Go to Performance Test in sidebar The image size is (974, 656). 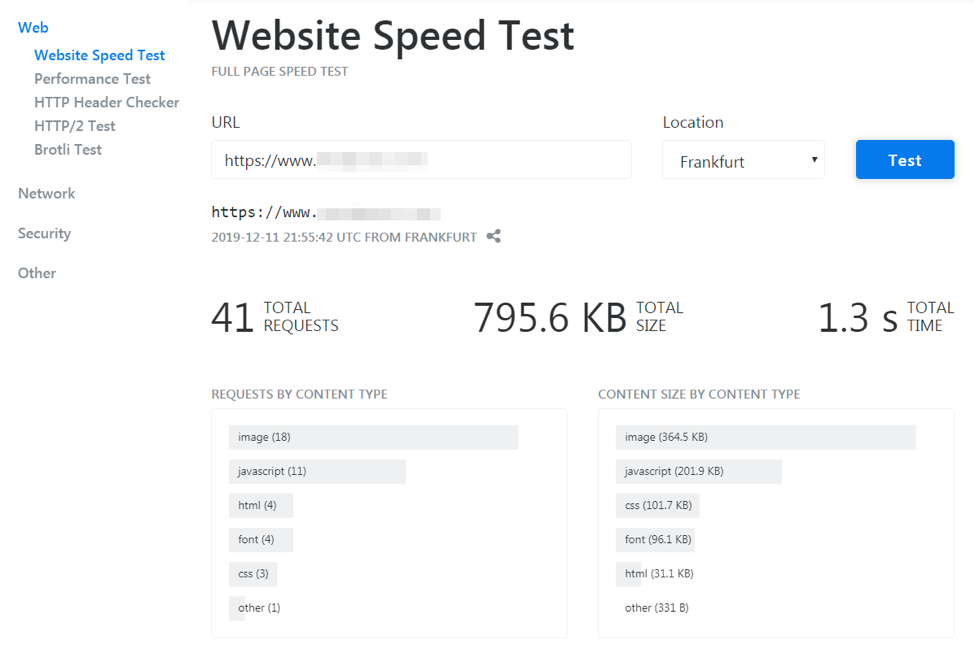(92, 79)
